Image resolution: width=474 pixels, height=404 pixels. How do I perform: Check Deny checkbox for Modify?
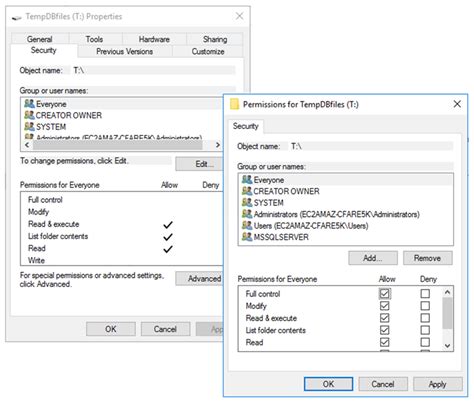coord(425,306)
